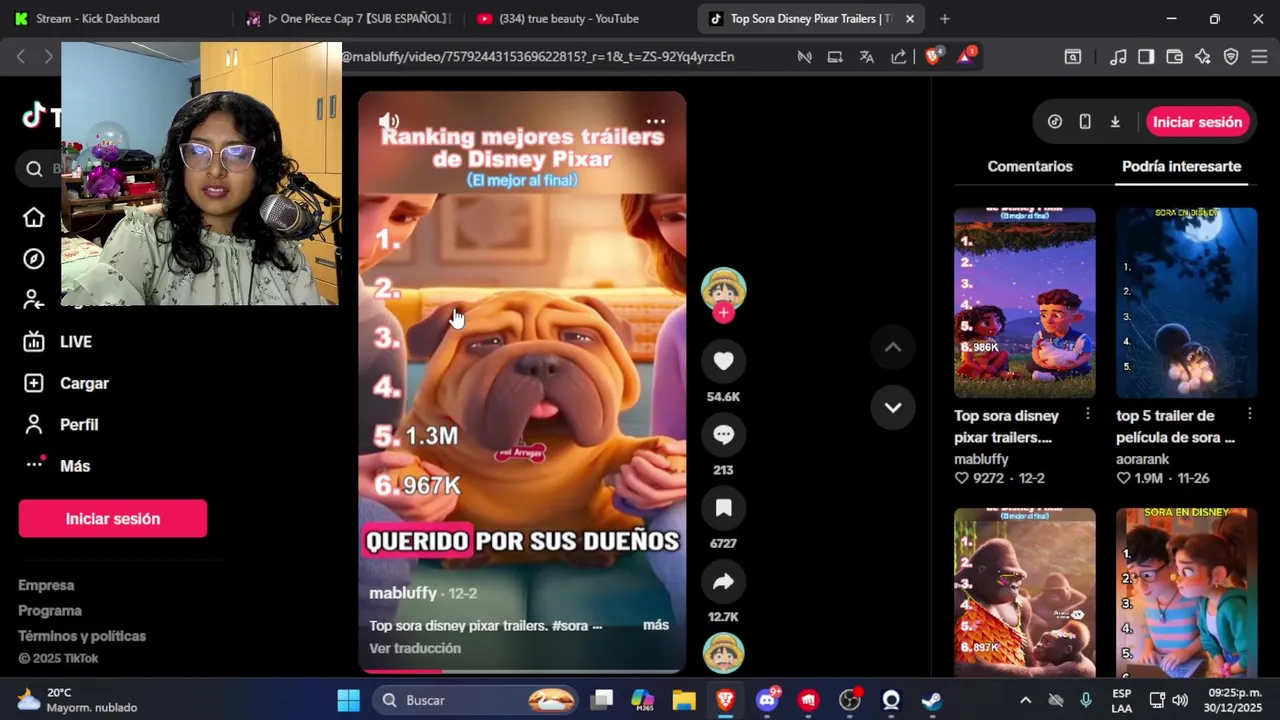Open Perfil in the sidebar
The height and width of the screenshot is (720, 1280).
pos(61,425)
